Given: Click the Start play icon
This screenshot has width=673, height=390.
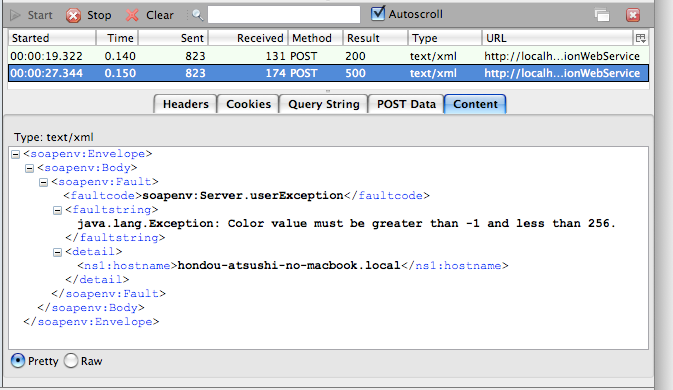Looking at the screenshot, I should [x=15, y=15].
